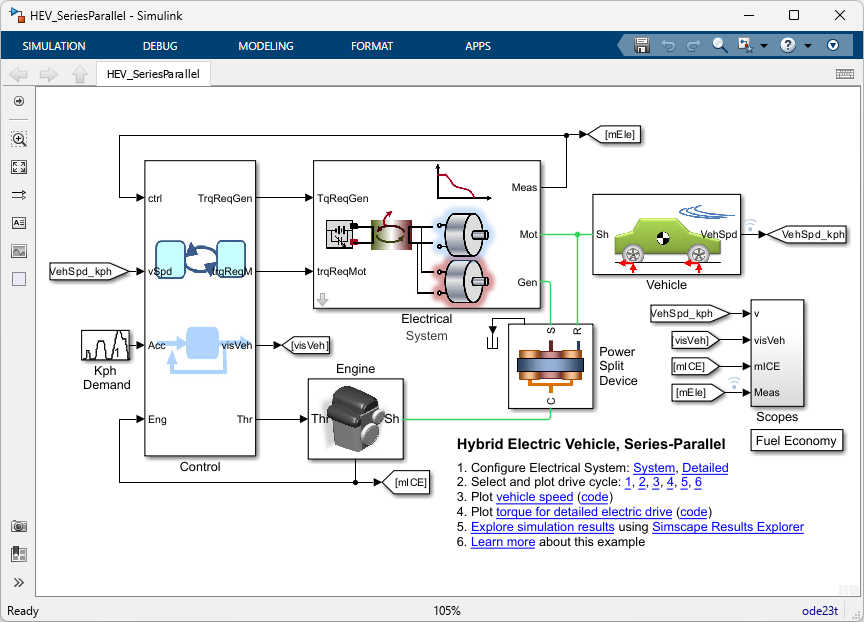The height and width of the screenshot is (622, 864).
Task: Click the Image tool in left palette
Action: pyautogui.click(x=19, y=252)
